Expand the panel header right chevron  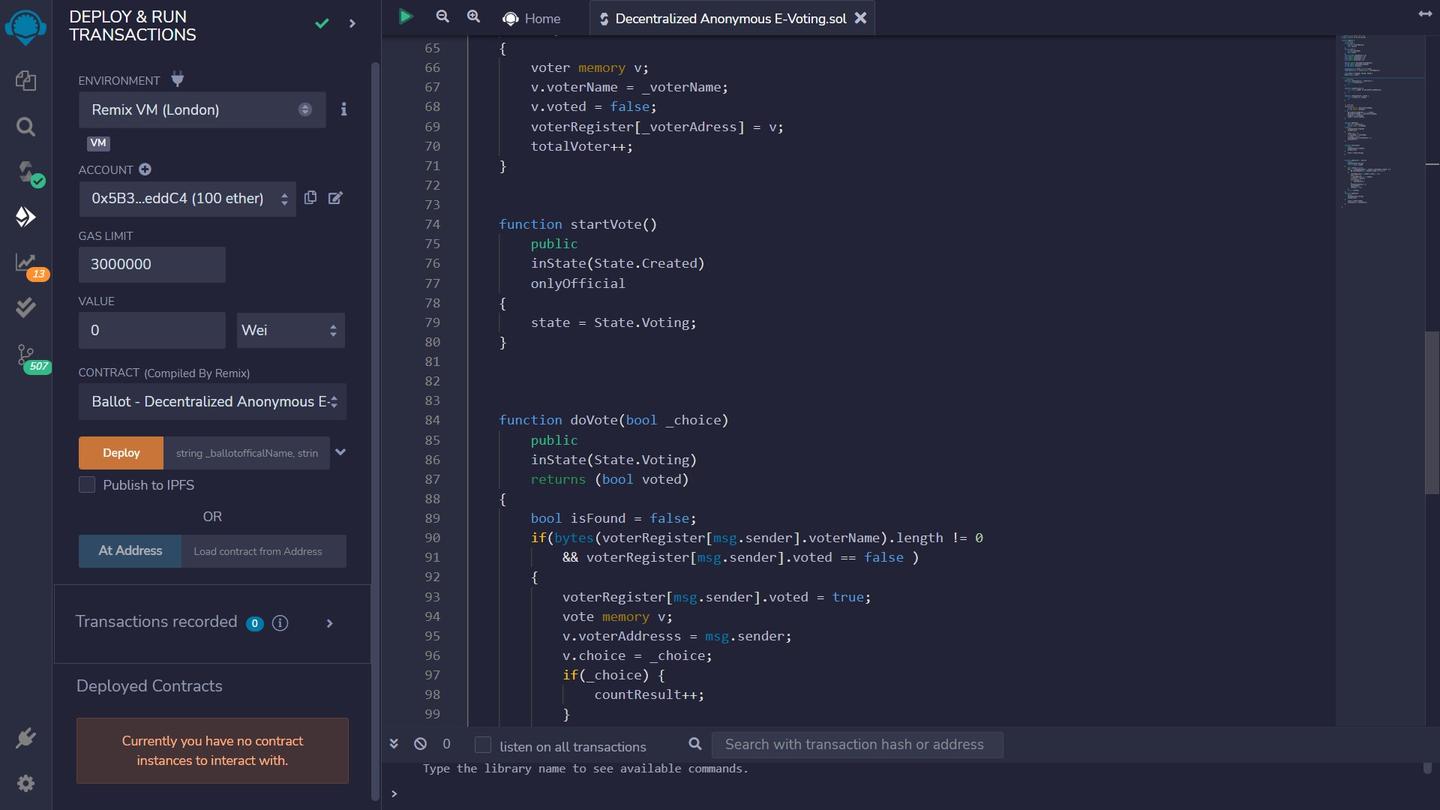pos(352,23)
